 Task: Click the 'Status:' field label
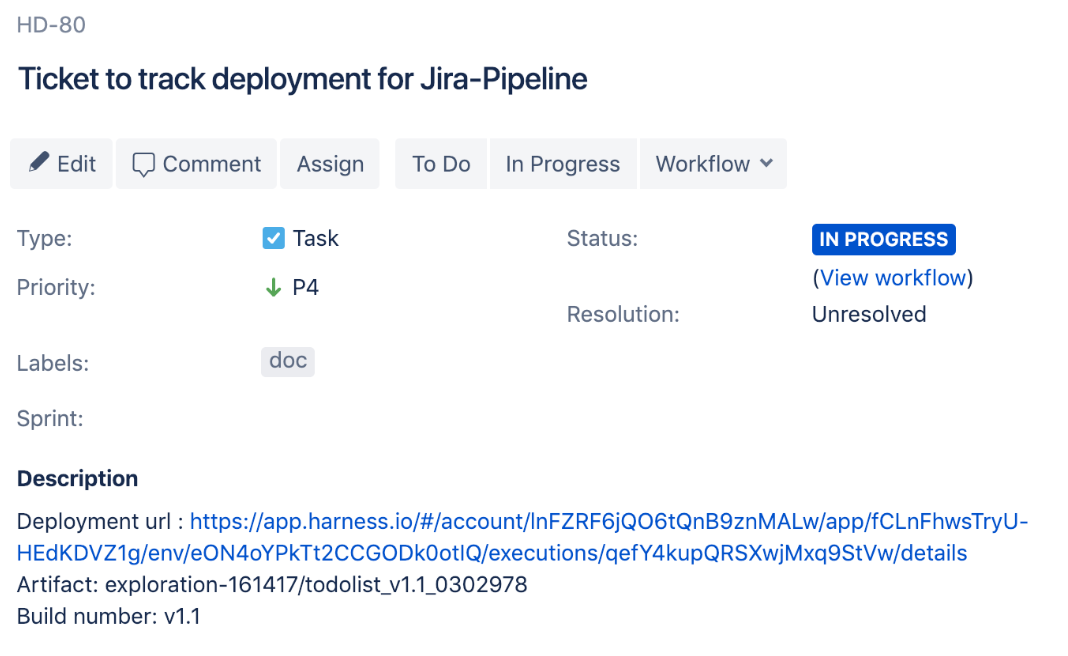(x=602, y=238)
